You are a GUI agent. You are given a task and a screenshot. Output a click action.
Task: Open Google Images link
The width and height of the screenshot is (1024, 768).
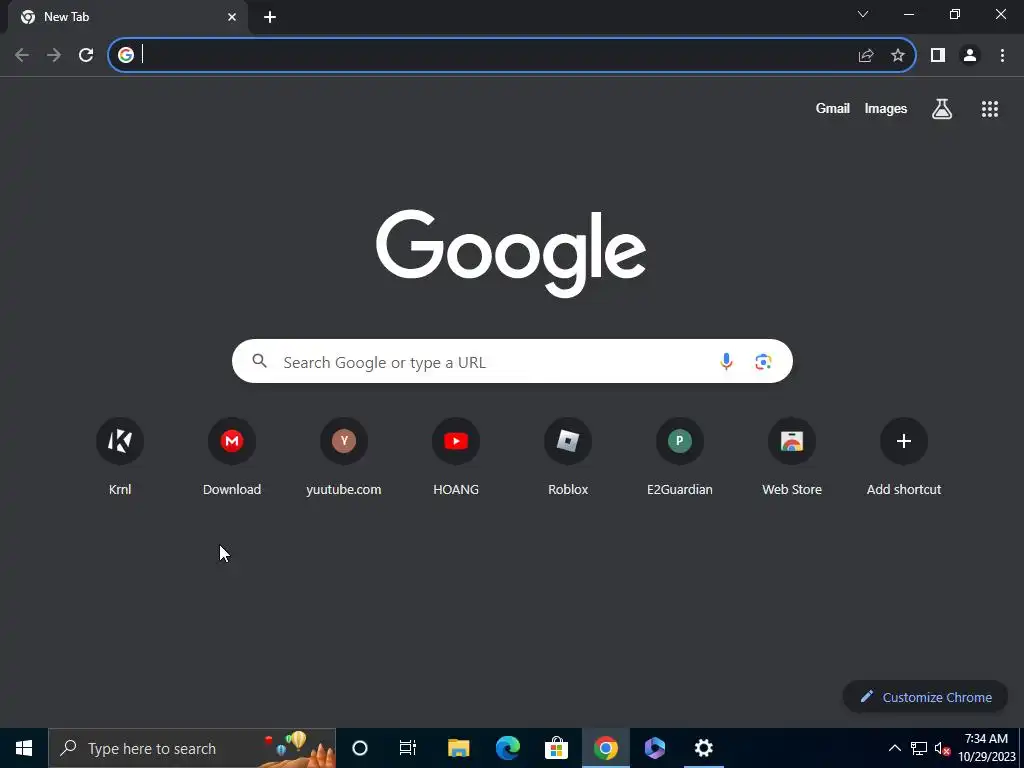[886, 109]
